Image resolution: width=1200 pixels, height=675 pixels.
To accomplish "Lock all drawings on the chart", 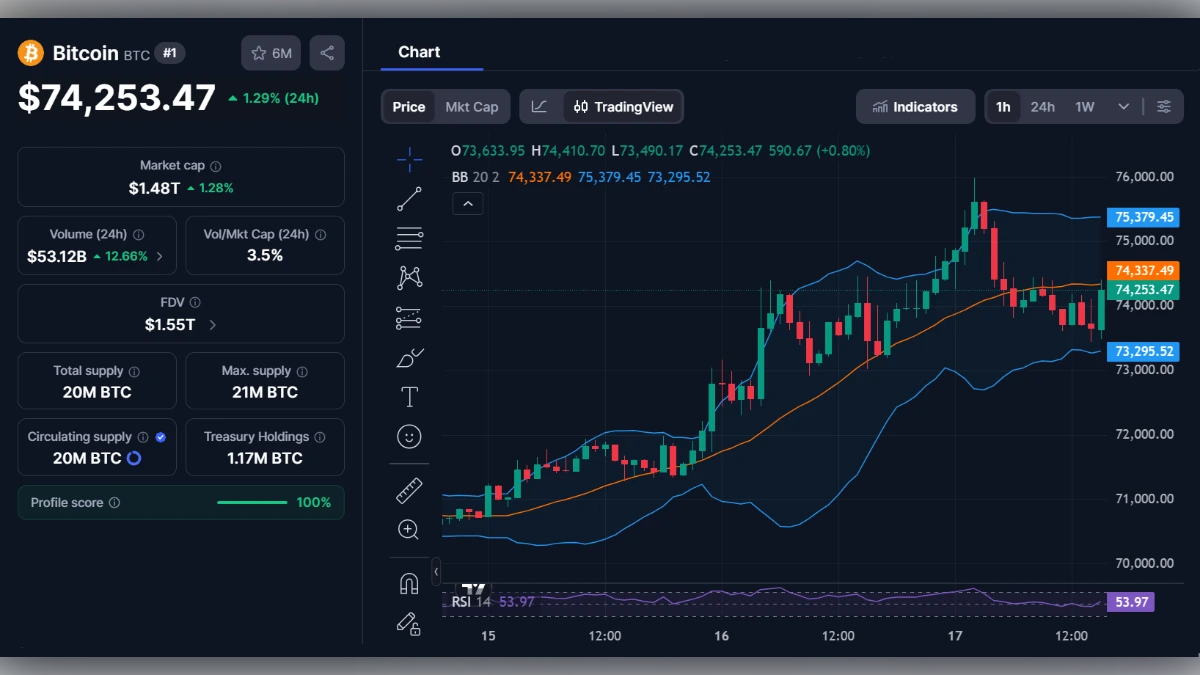I will (409, 624).
